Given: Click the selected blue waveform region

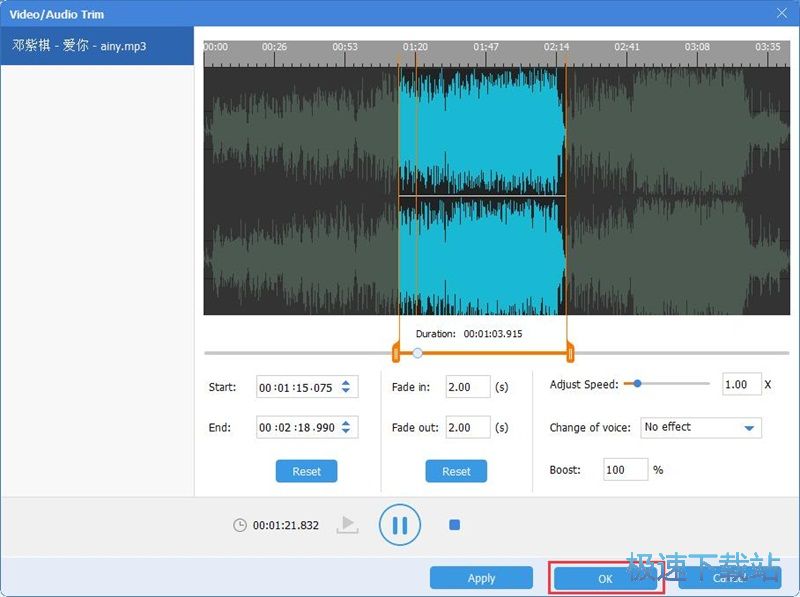Looking at the screenshot, I should [482, 191].
